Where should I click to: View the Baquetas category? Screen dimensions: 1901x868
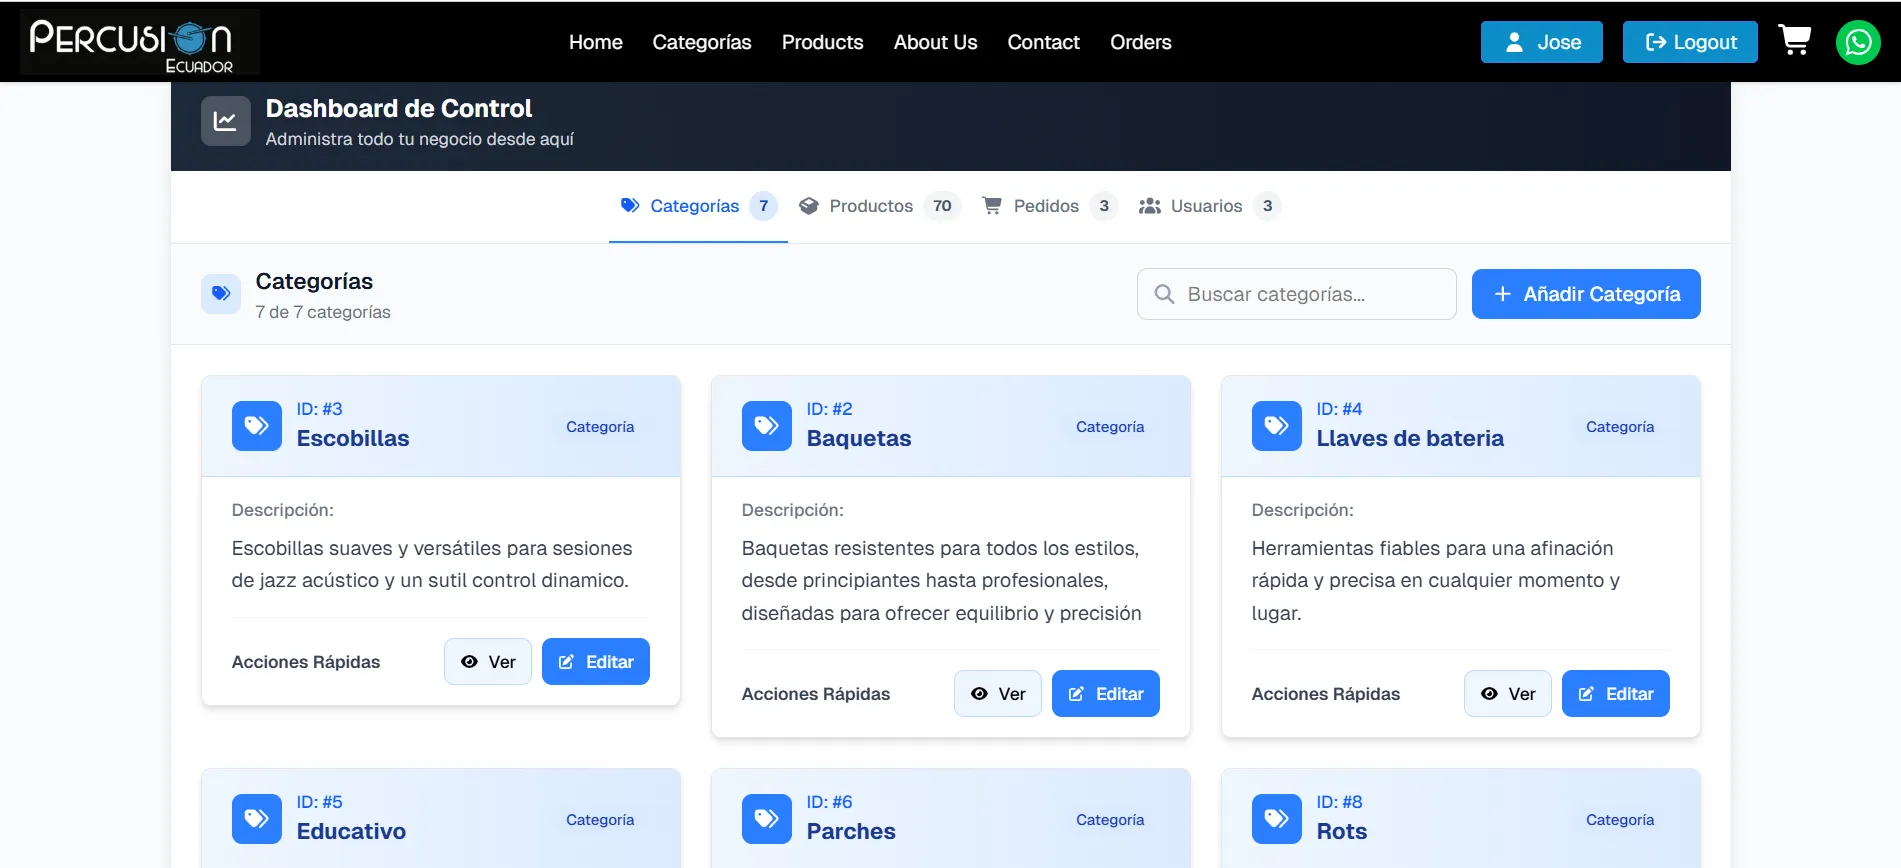[998, 694]
